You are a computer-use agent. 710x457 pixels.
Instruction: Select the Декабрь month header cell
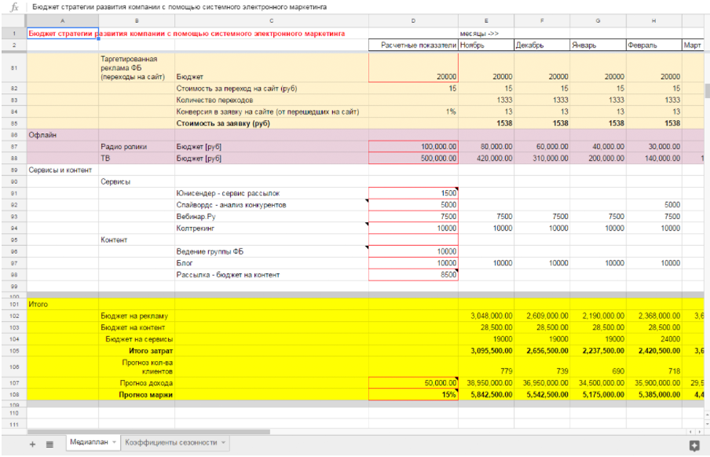click(542, 45)
